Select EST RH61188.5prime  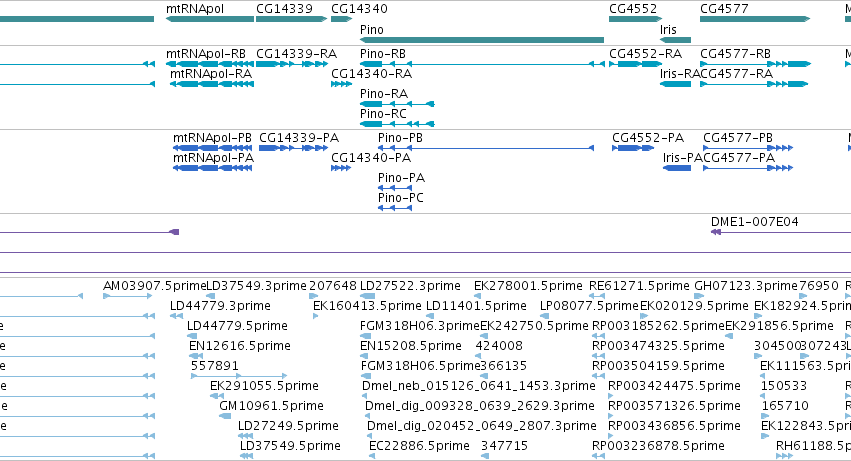point(814,446)
